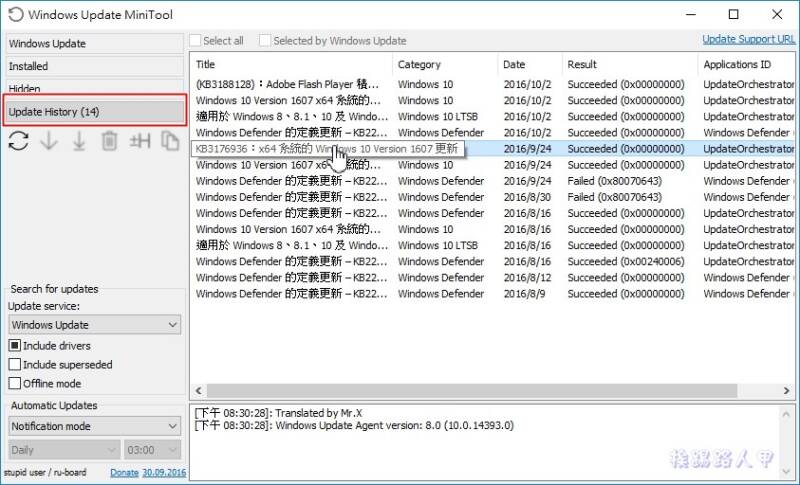Click the Translated by Mr.X log line
Image resolution: width=800 pixels, height=485 pixels.
[x=278, y=413]
